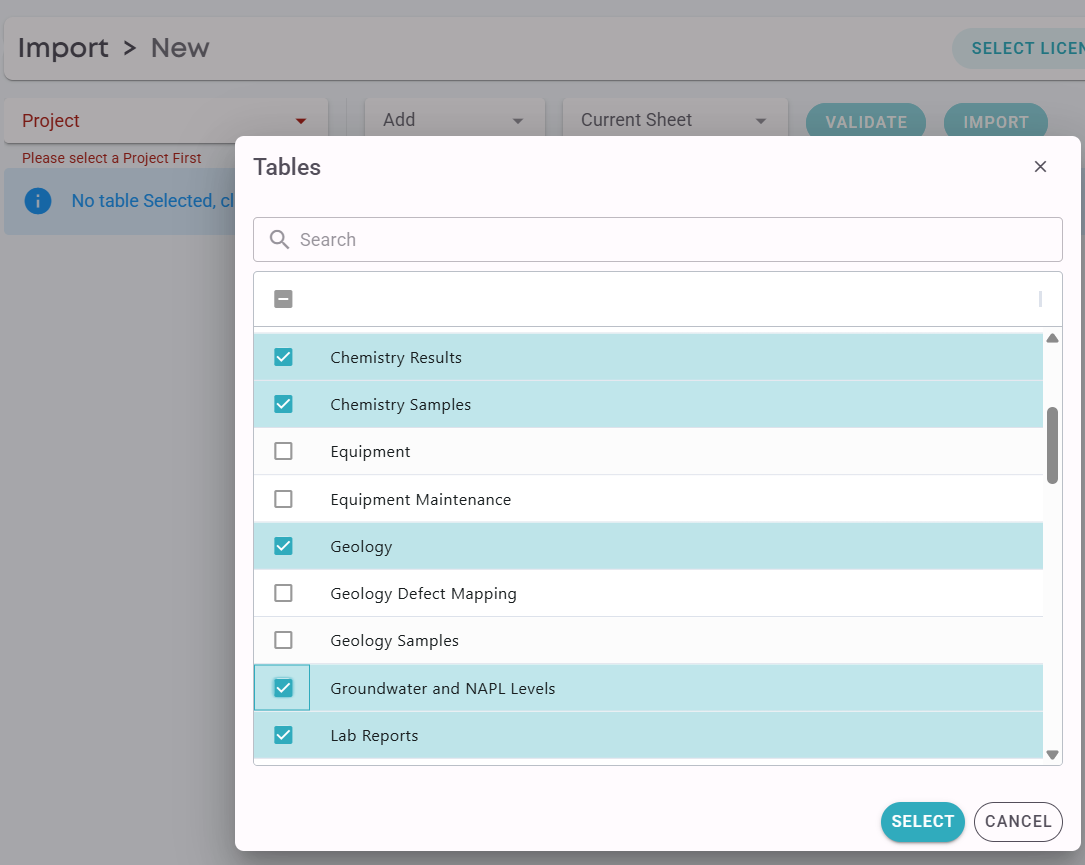1085x865 pixels.
Task: Click the 'Equipment' row text
Action: [x=370, y=452]
